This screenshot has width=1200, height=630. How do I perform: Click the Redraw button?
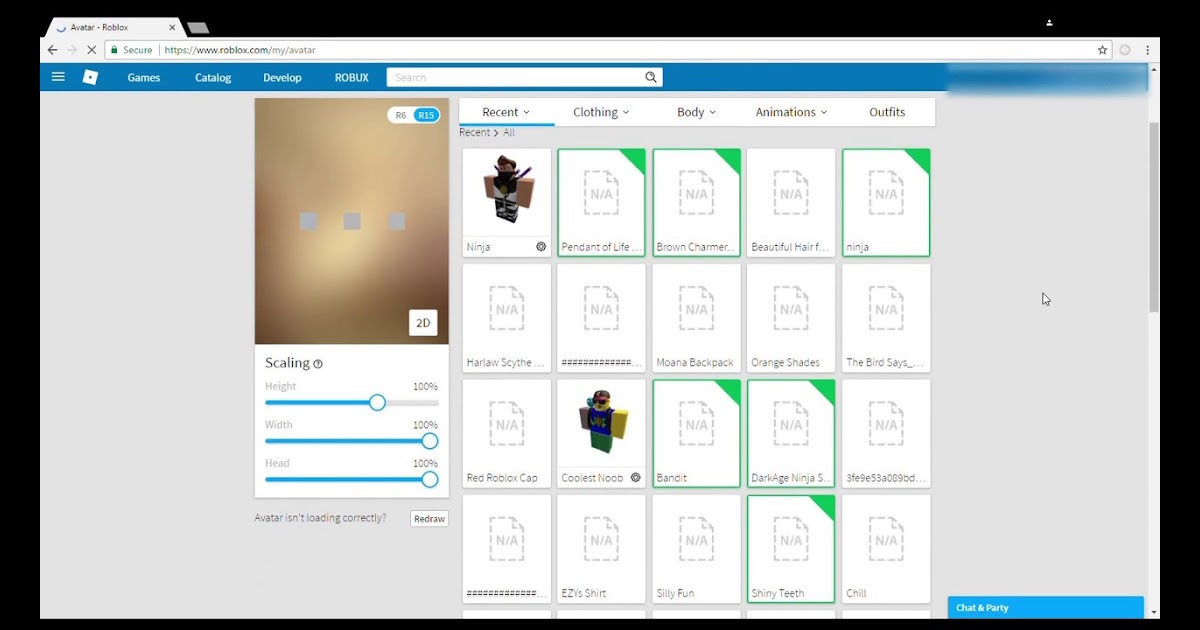429,519
